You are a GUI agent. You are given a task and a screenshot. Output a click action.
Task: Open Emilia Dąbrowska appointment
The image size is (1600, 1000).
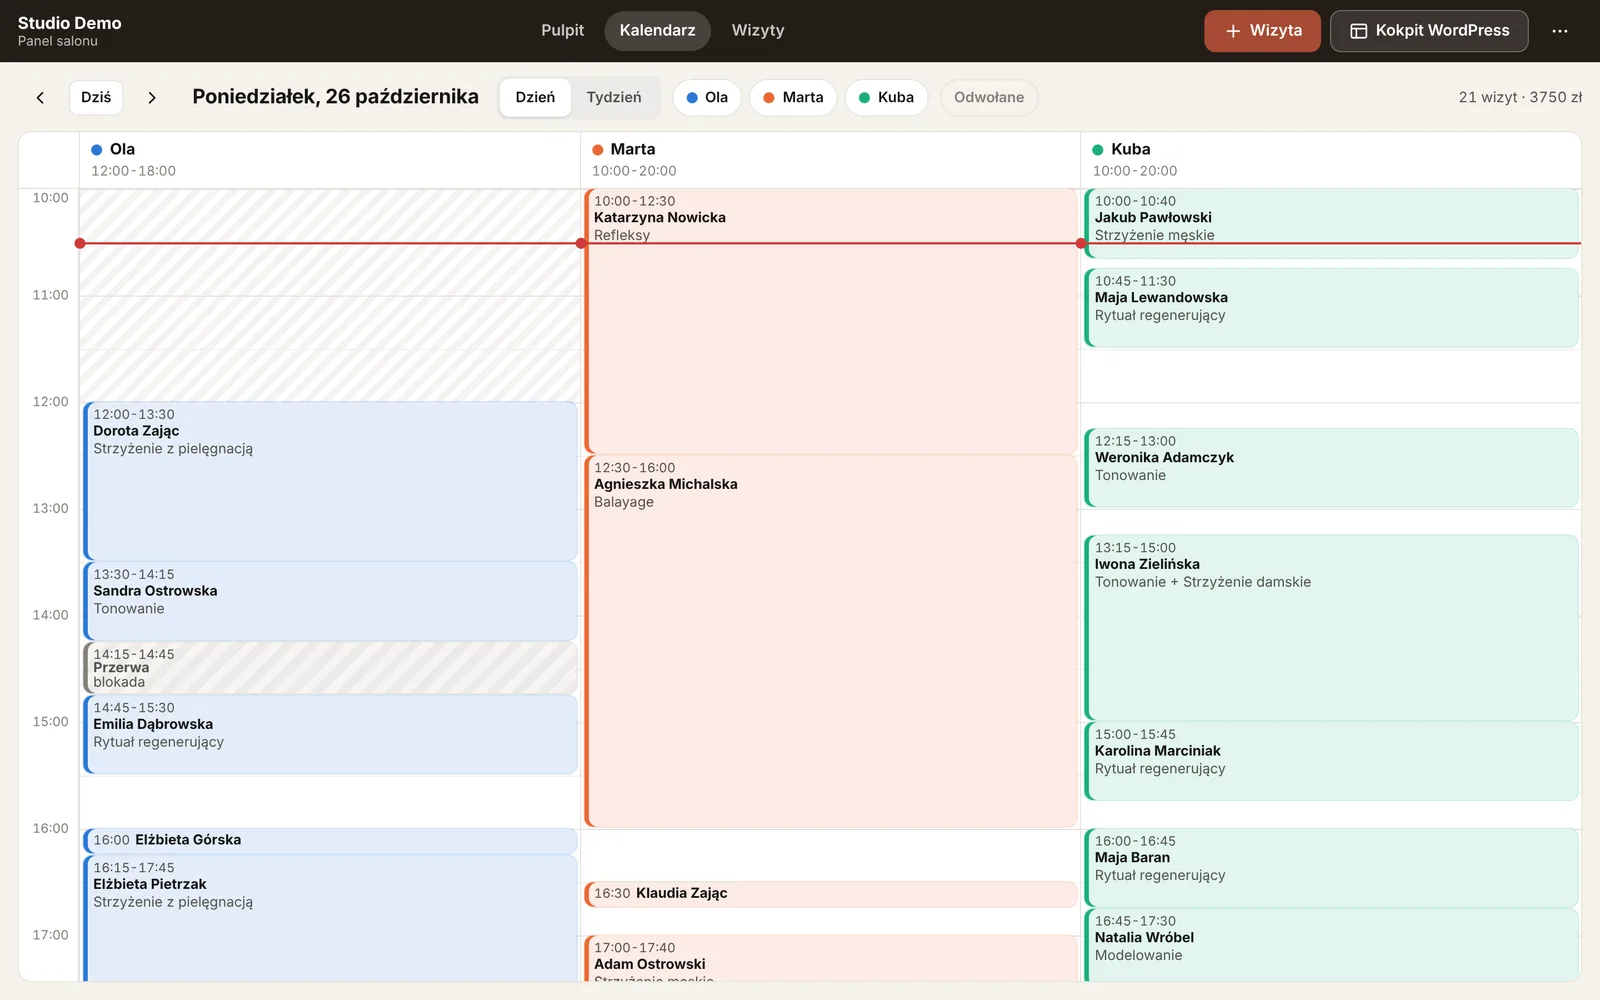point(331,734)
